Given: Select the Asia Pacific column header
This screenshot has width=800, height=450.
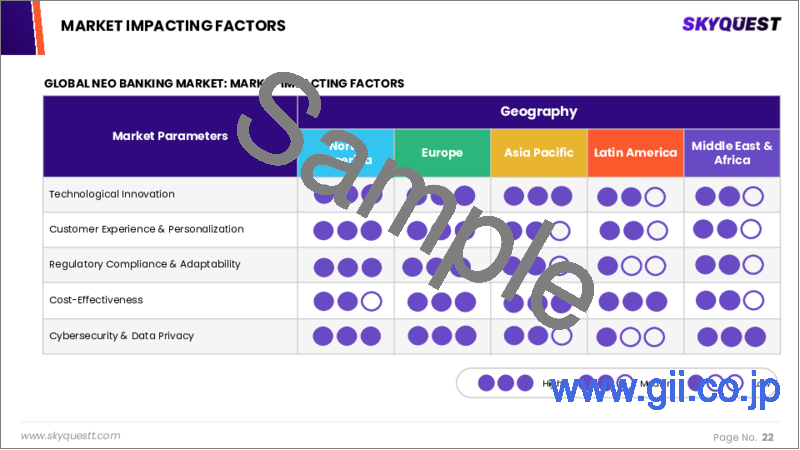Looking at the screenshot, I should click(x=538, y=153).
